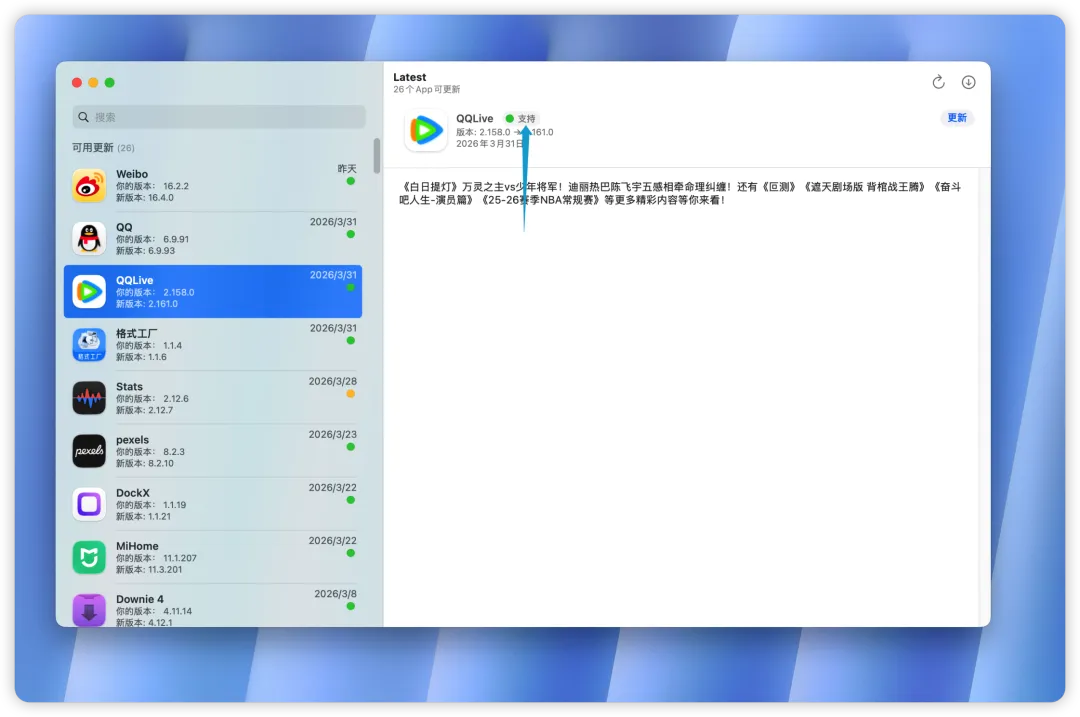
Task: Select the QQ row title
Action: [x=124, y=227]
